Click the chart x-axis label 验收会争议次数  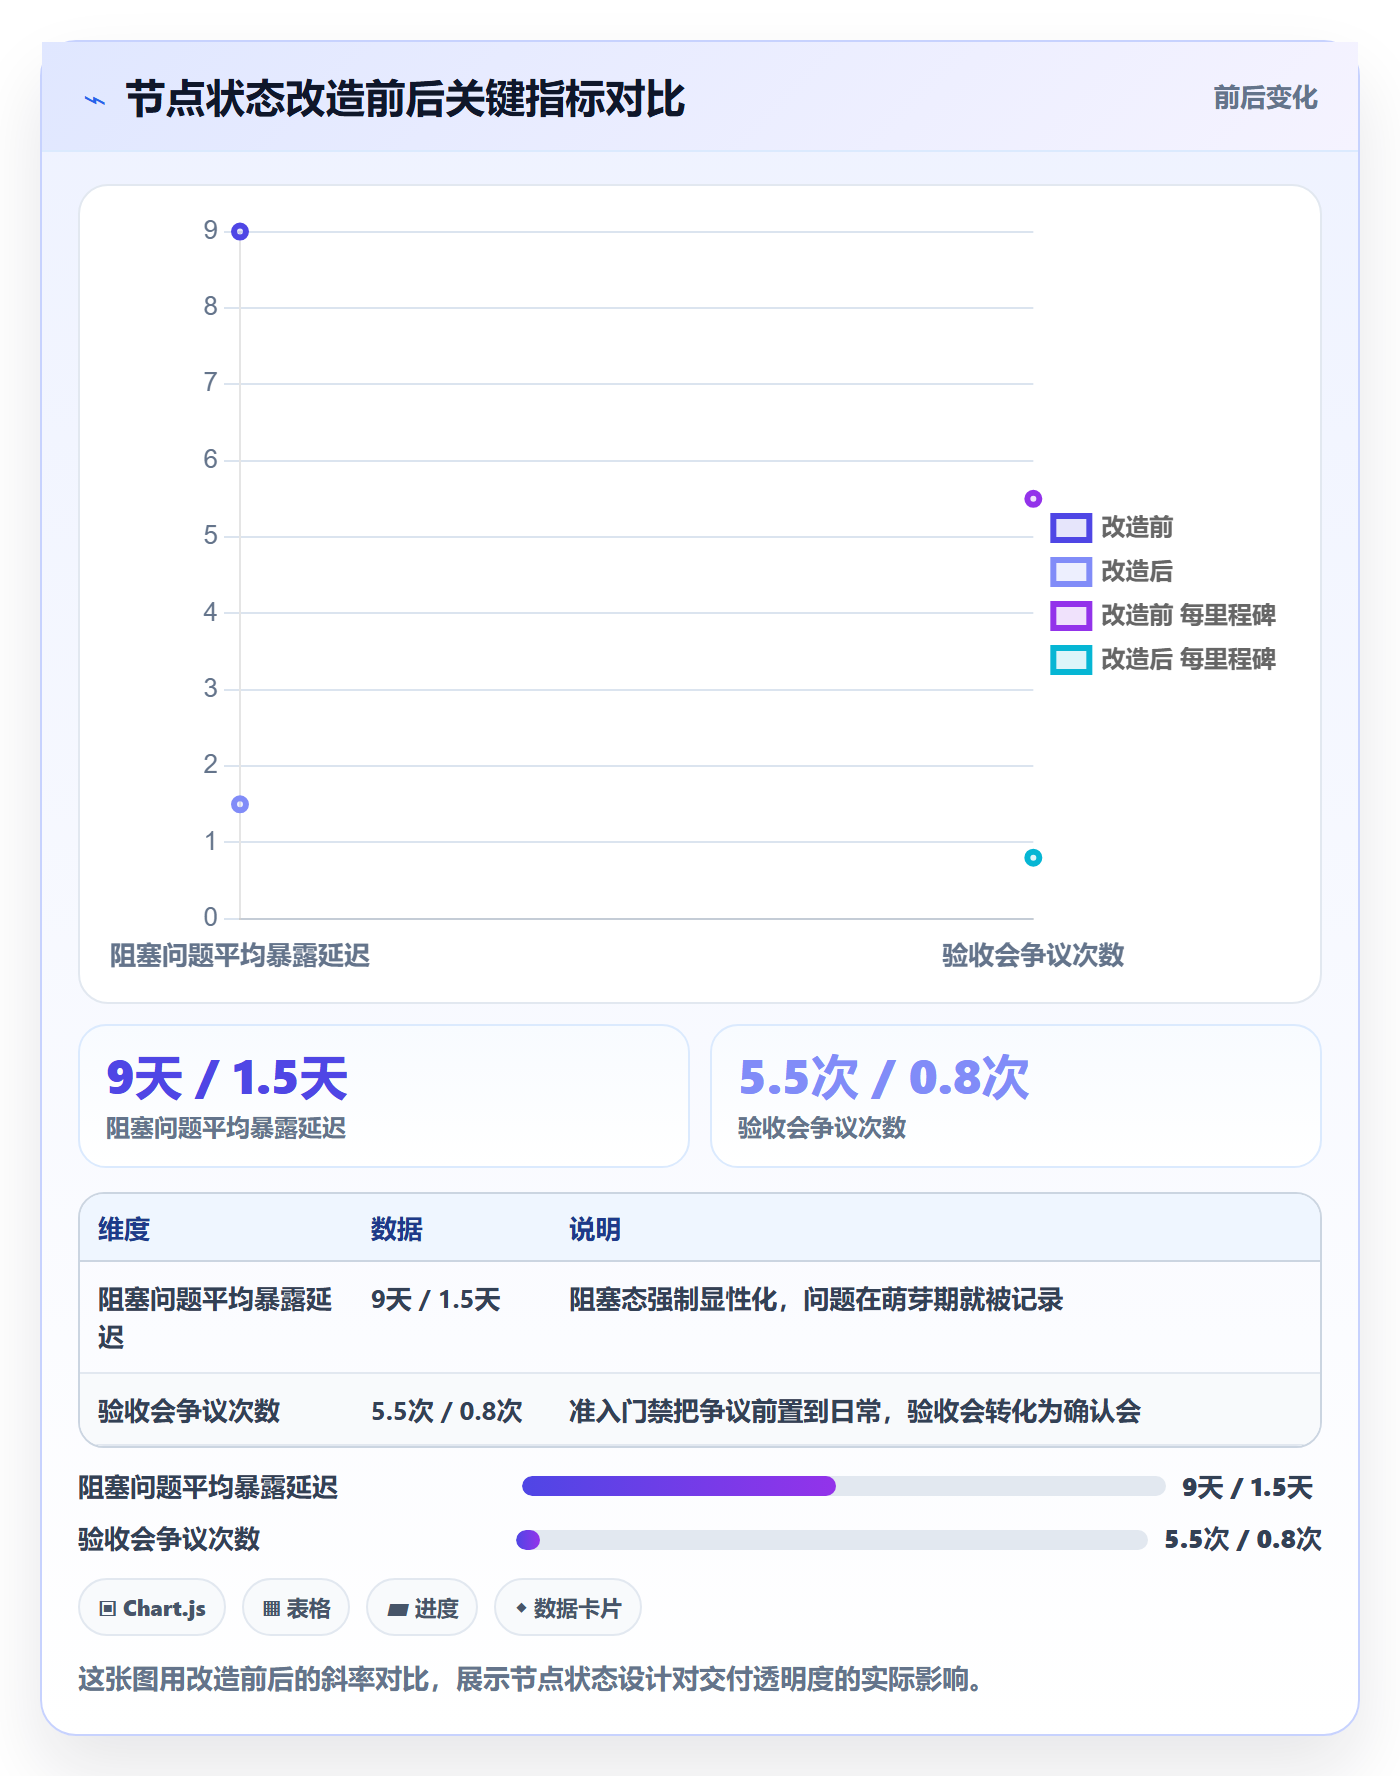point(1033,955)
